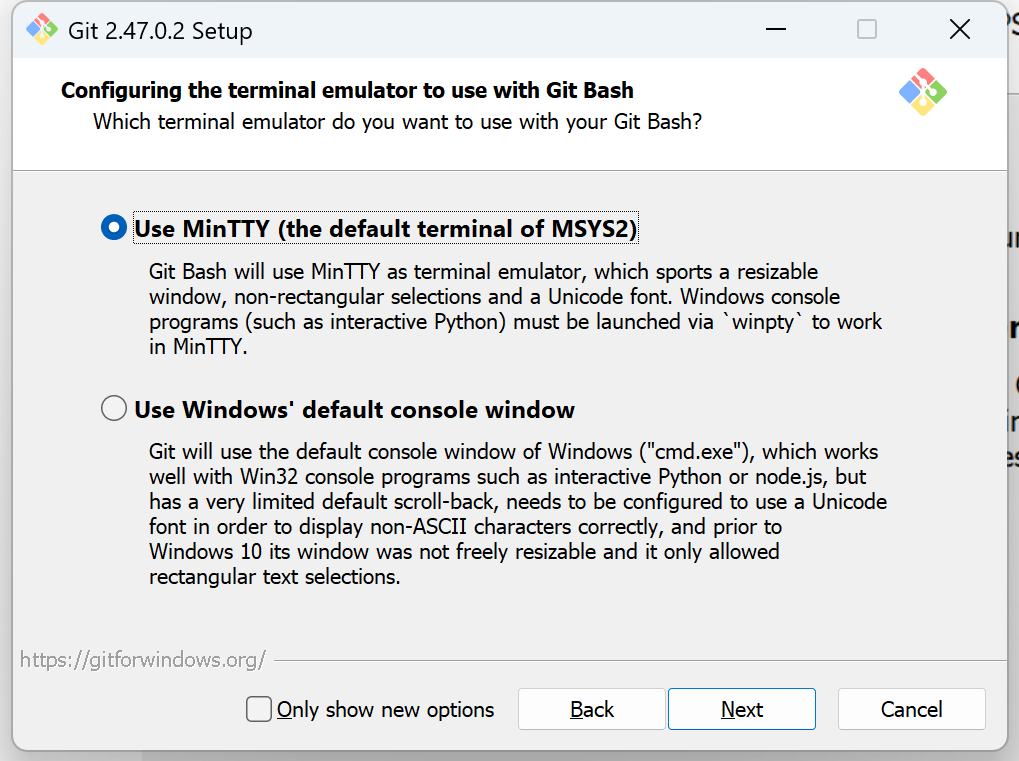This screenshot has height=761, width=1019.
Task: Click the "Configuring the terminal emulator" heading
Action: point(347,91)
